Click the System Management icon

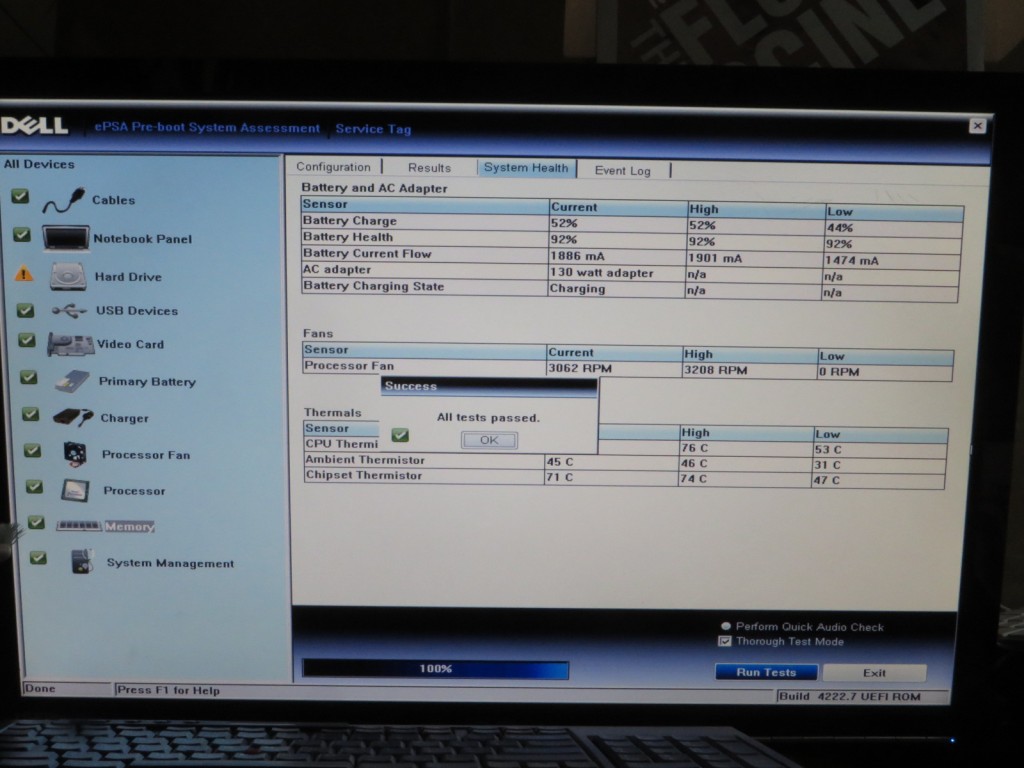82,562
